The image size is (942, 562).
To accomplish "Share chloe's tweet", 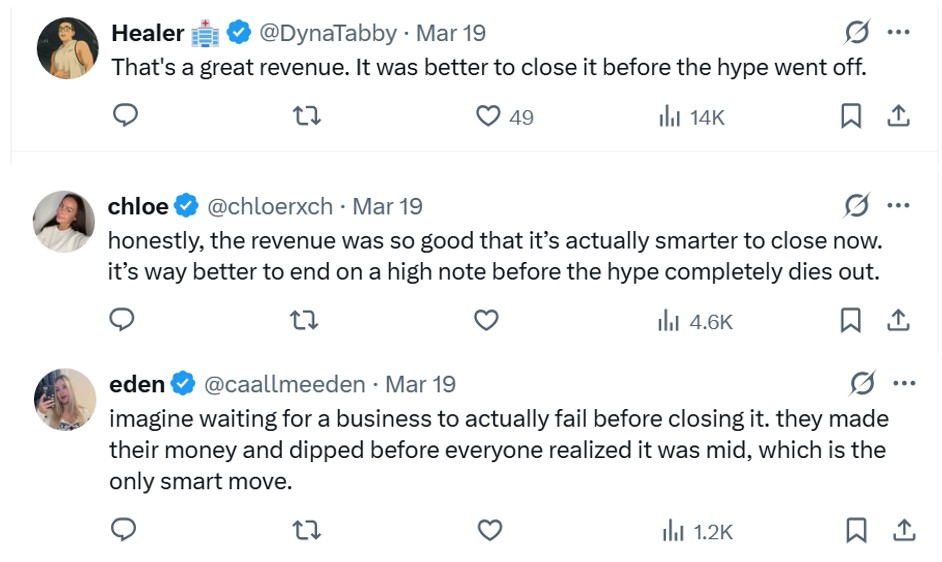I will point(899,320).
